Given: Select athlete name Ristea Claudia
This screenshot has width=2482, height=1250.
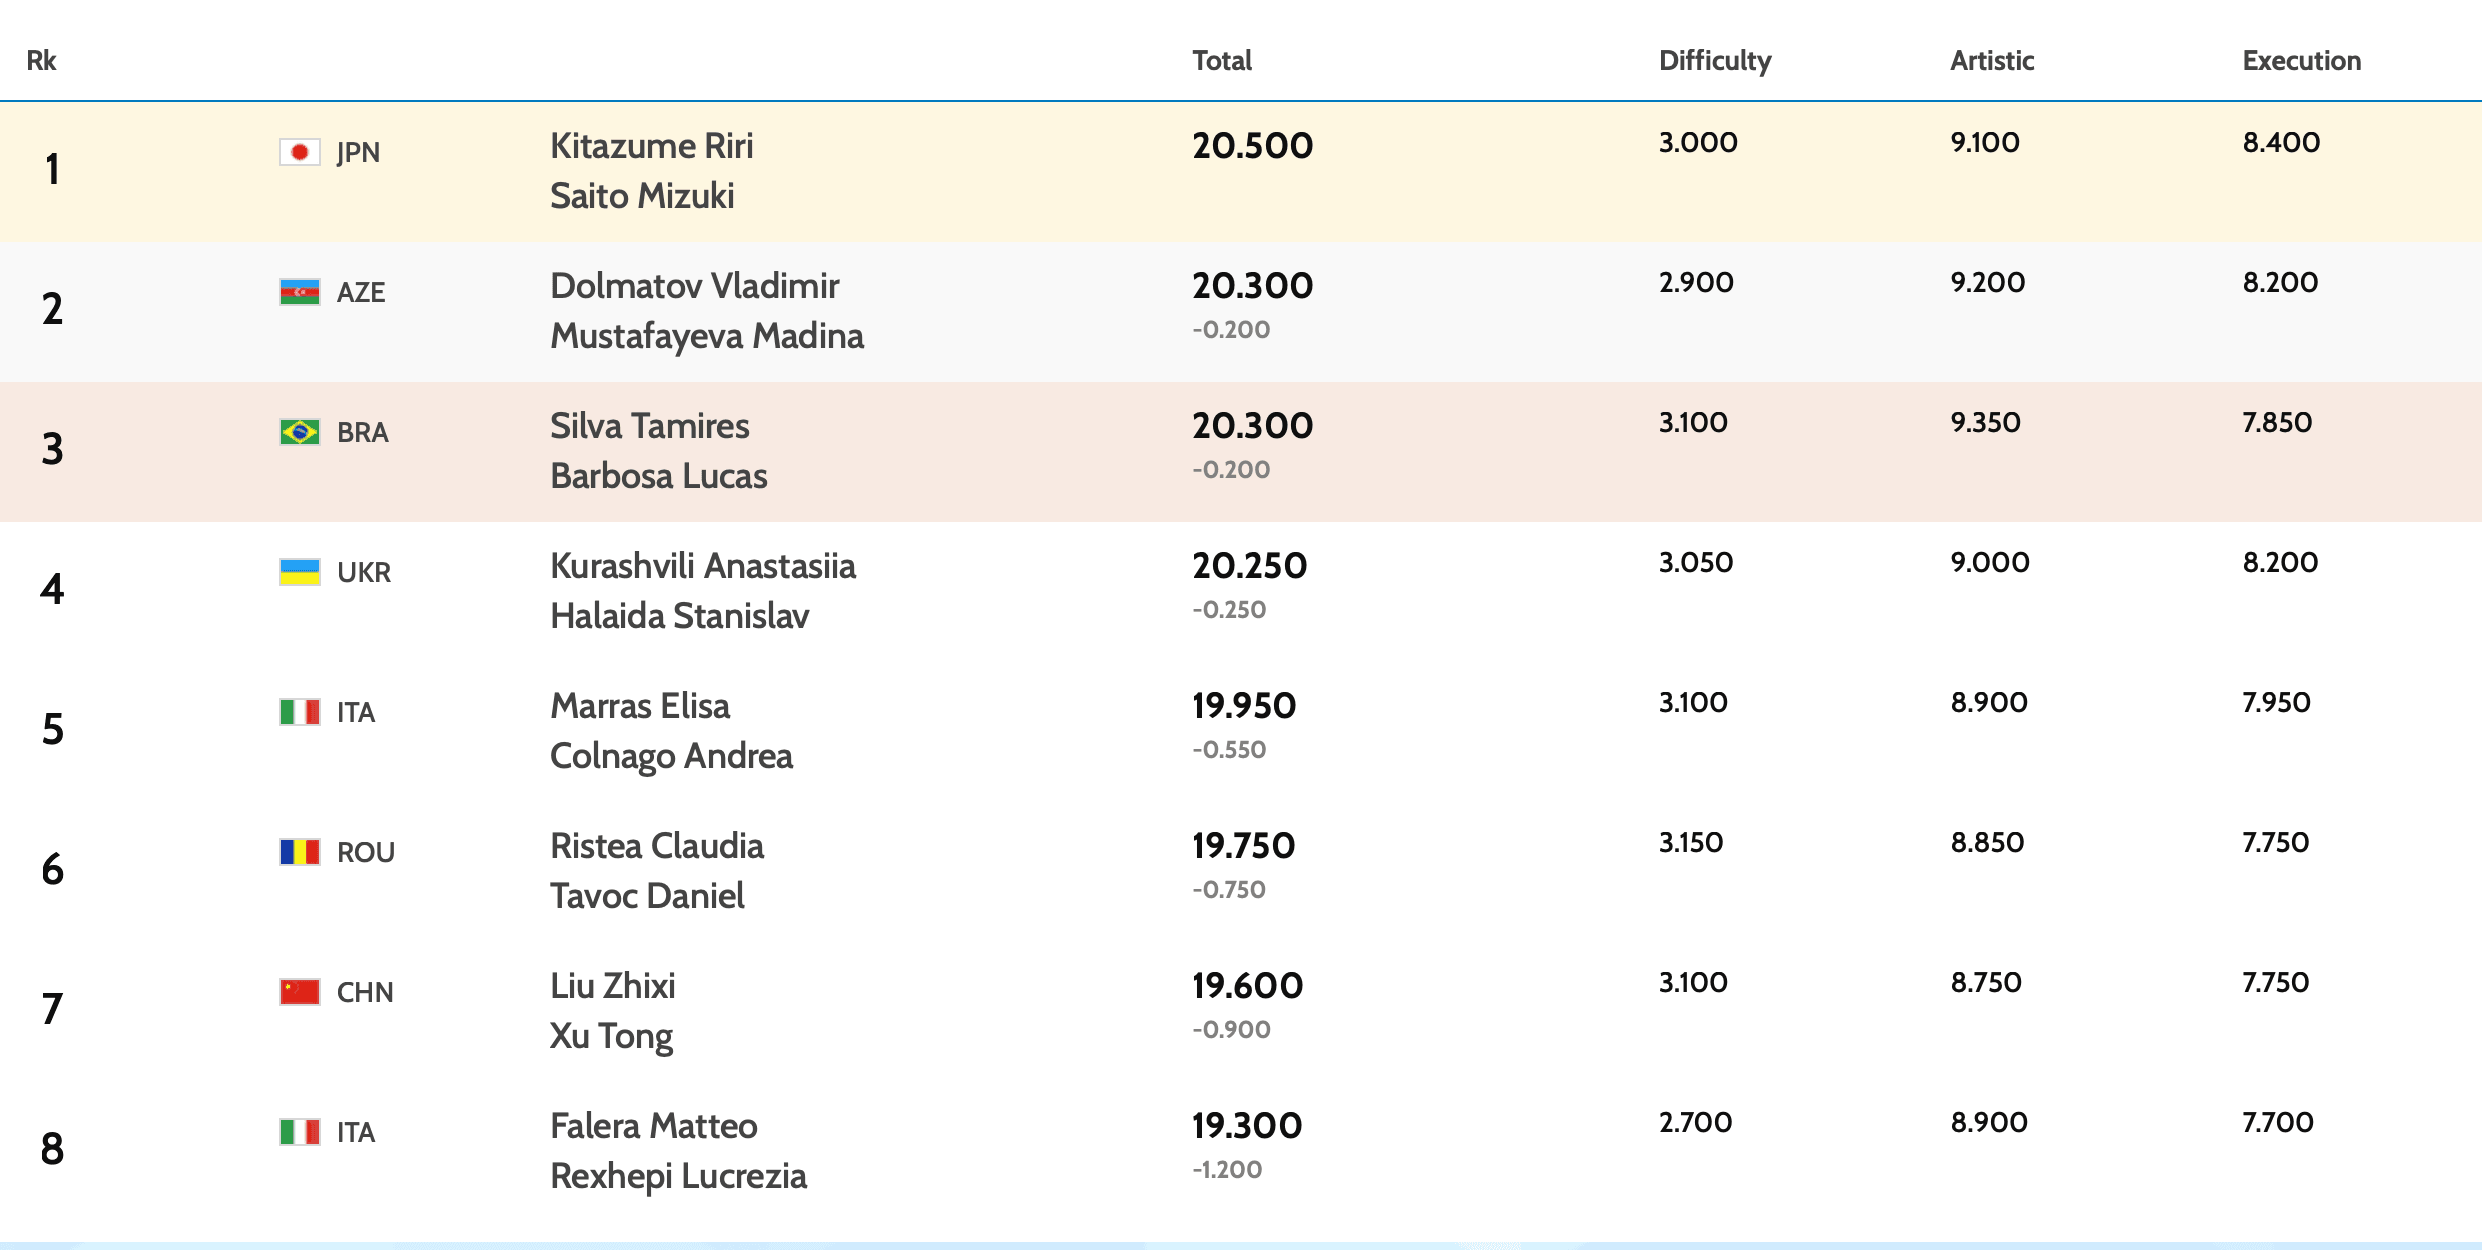Looking at the screenshot, I should click(657, 846).
